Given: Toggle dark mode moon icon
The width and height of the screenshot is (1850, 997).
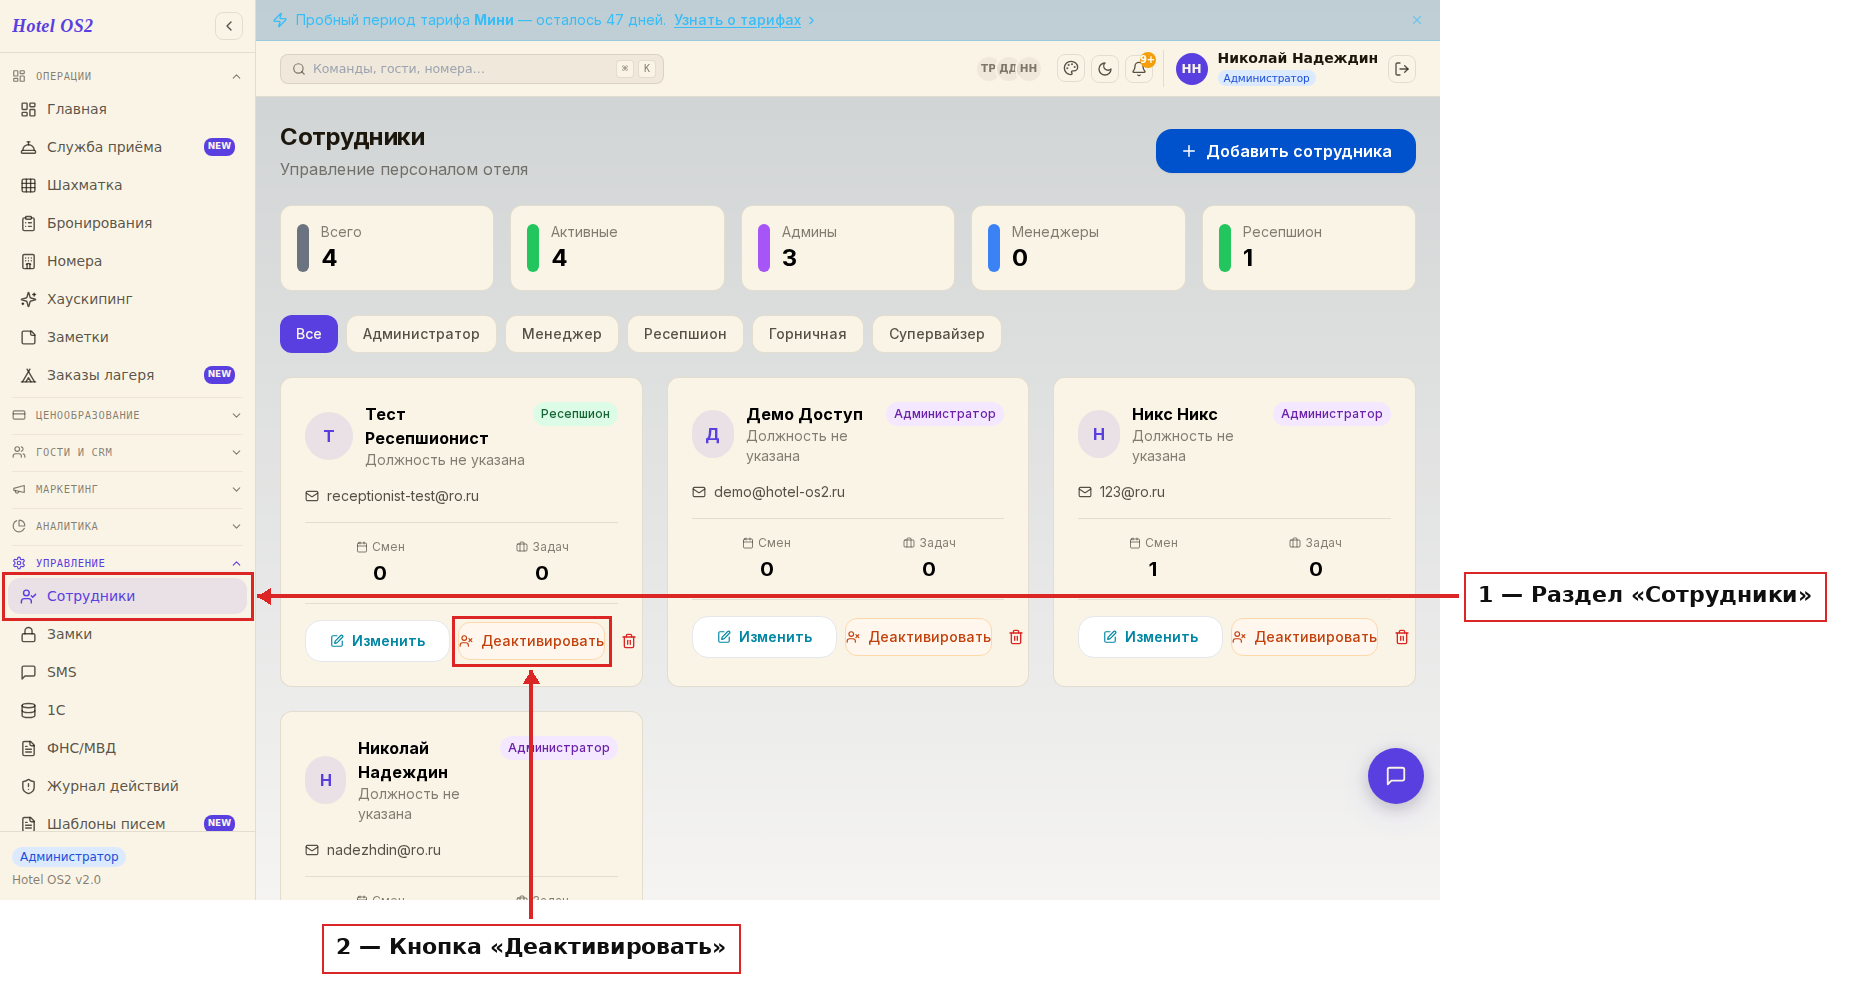Looking at the screenshot, I should coord(1105,69).
